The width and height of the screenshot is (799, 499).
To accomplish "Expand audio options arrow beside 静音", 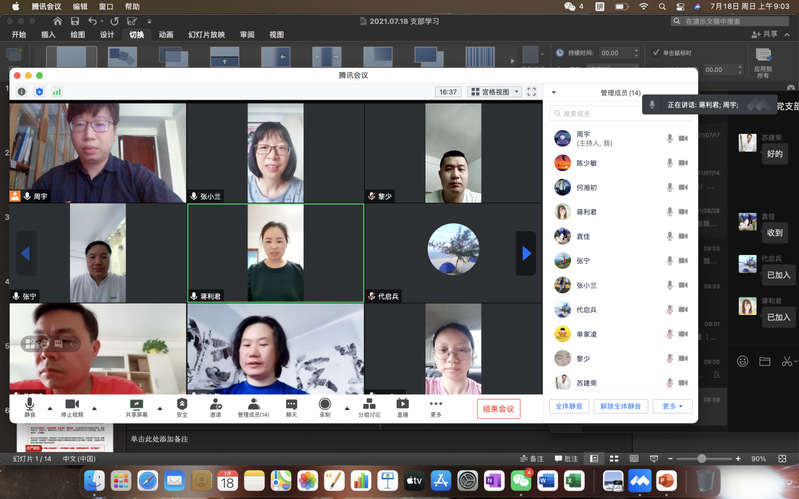I will coord(49,408).
